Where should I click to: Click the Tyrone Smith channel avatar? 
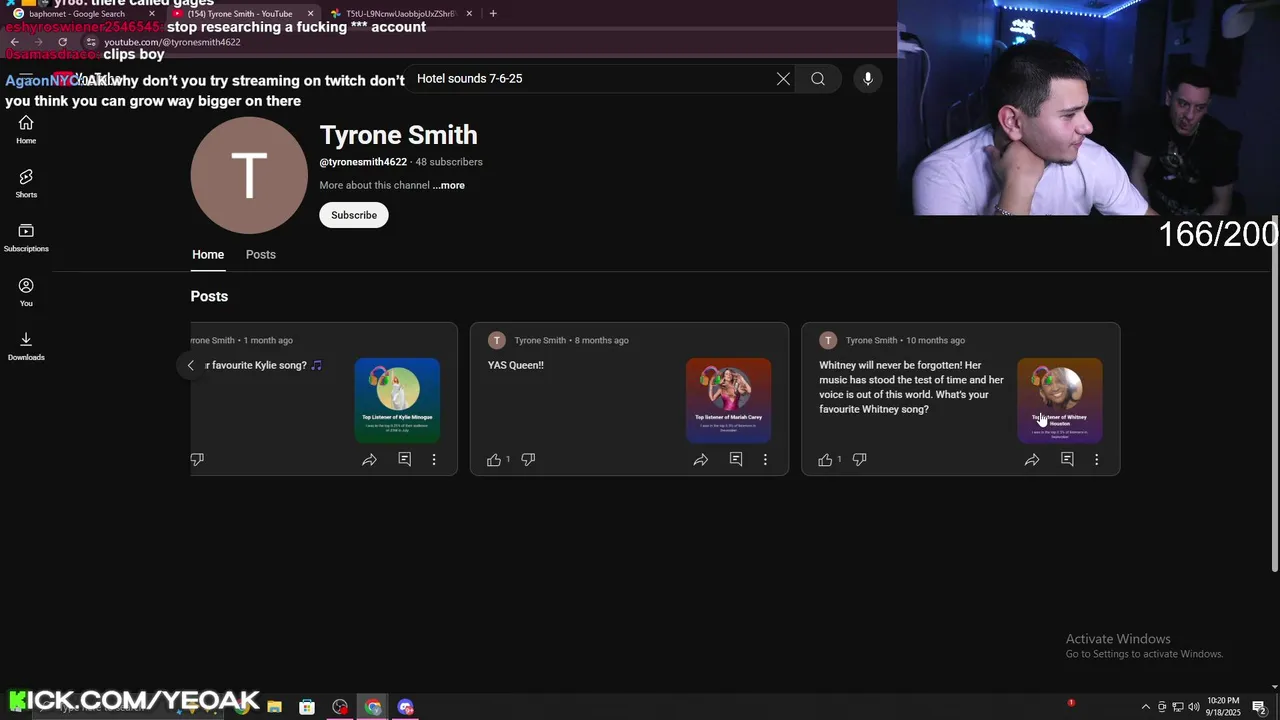pyautogui.click(x=249, y=175)
